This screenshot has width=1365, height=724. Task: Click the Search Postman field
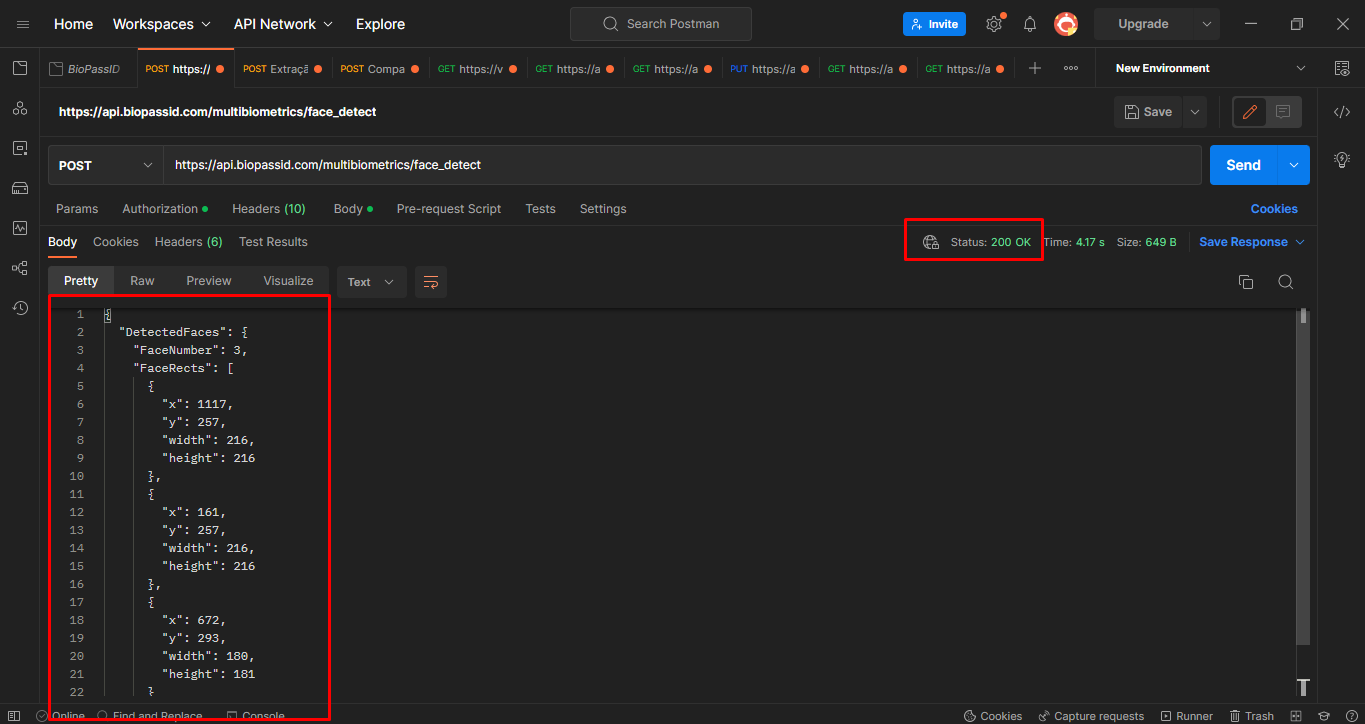tap(660, 24)
